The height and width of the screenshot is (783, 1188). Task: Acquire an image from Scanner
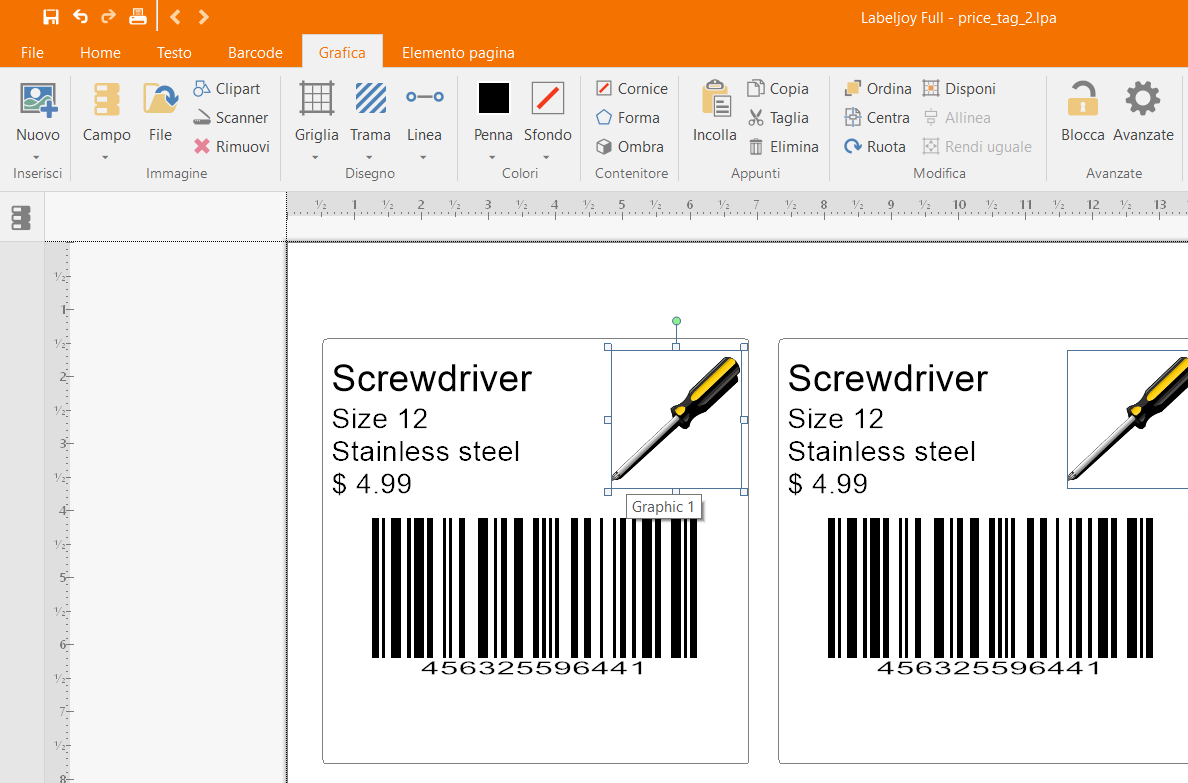tap(230, 117)
